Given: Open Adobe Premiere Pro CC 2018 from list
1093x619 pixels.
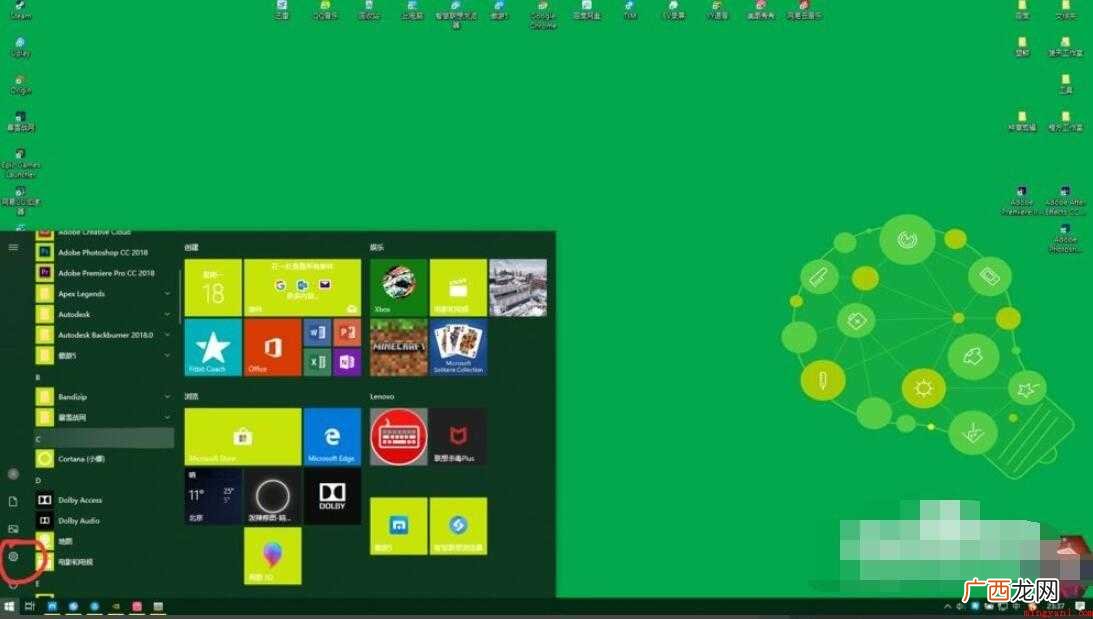Looking at the screenshot, I should click(x=105, y=273).
